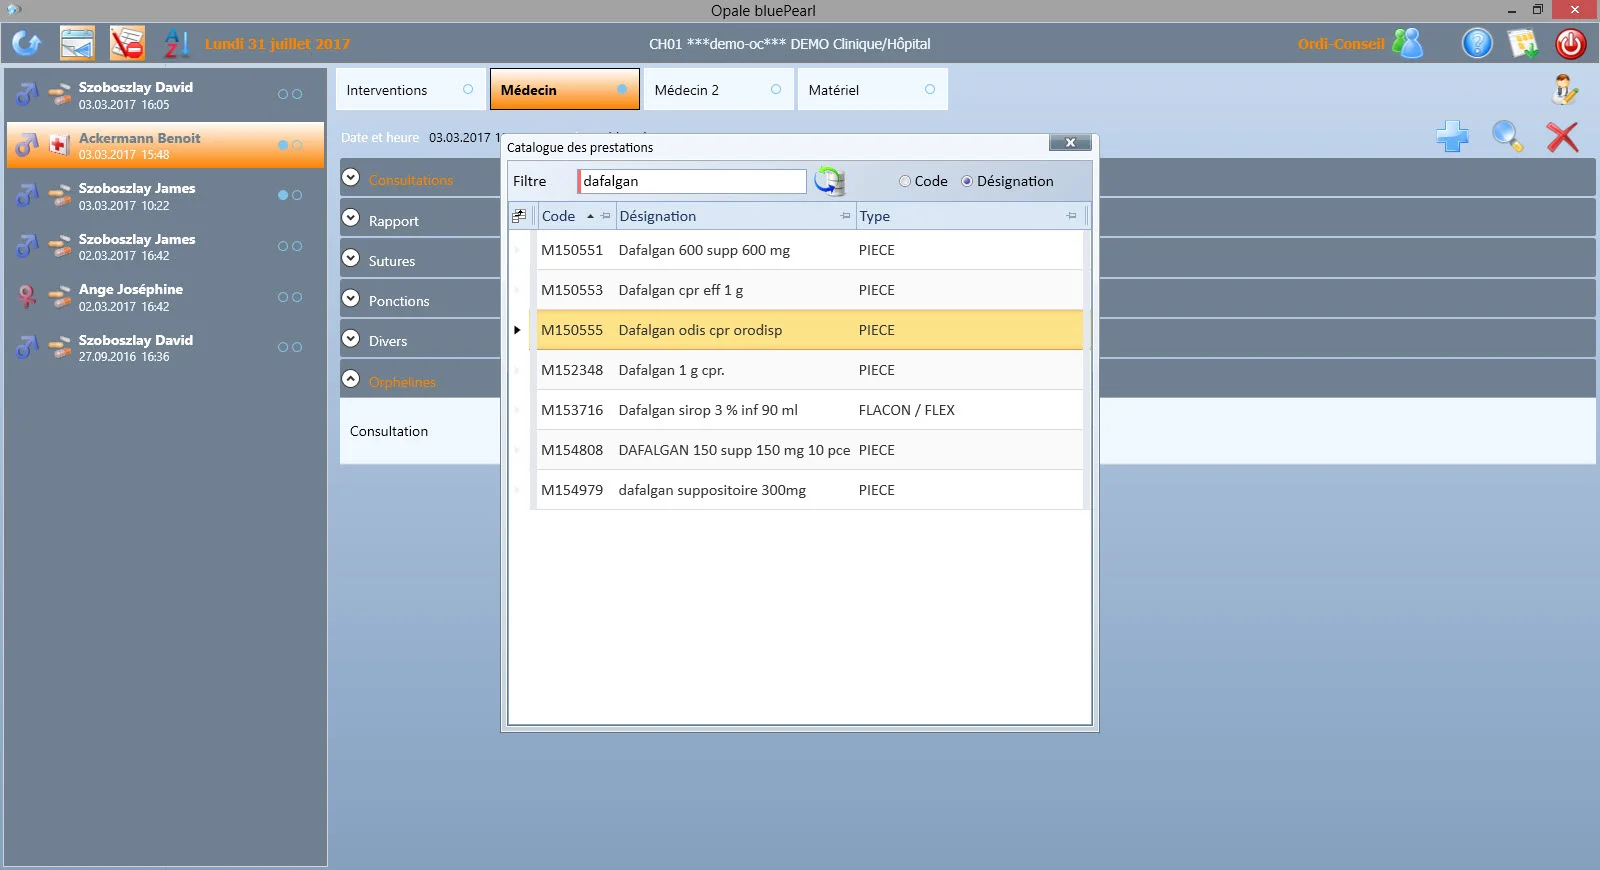Select row DAFALGAN 150 supp 150 mg 10 pce
This screenshot has width=1600, height=870.
tap(809, 450)
